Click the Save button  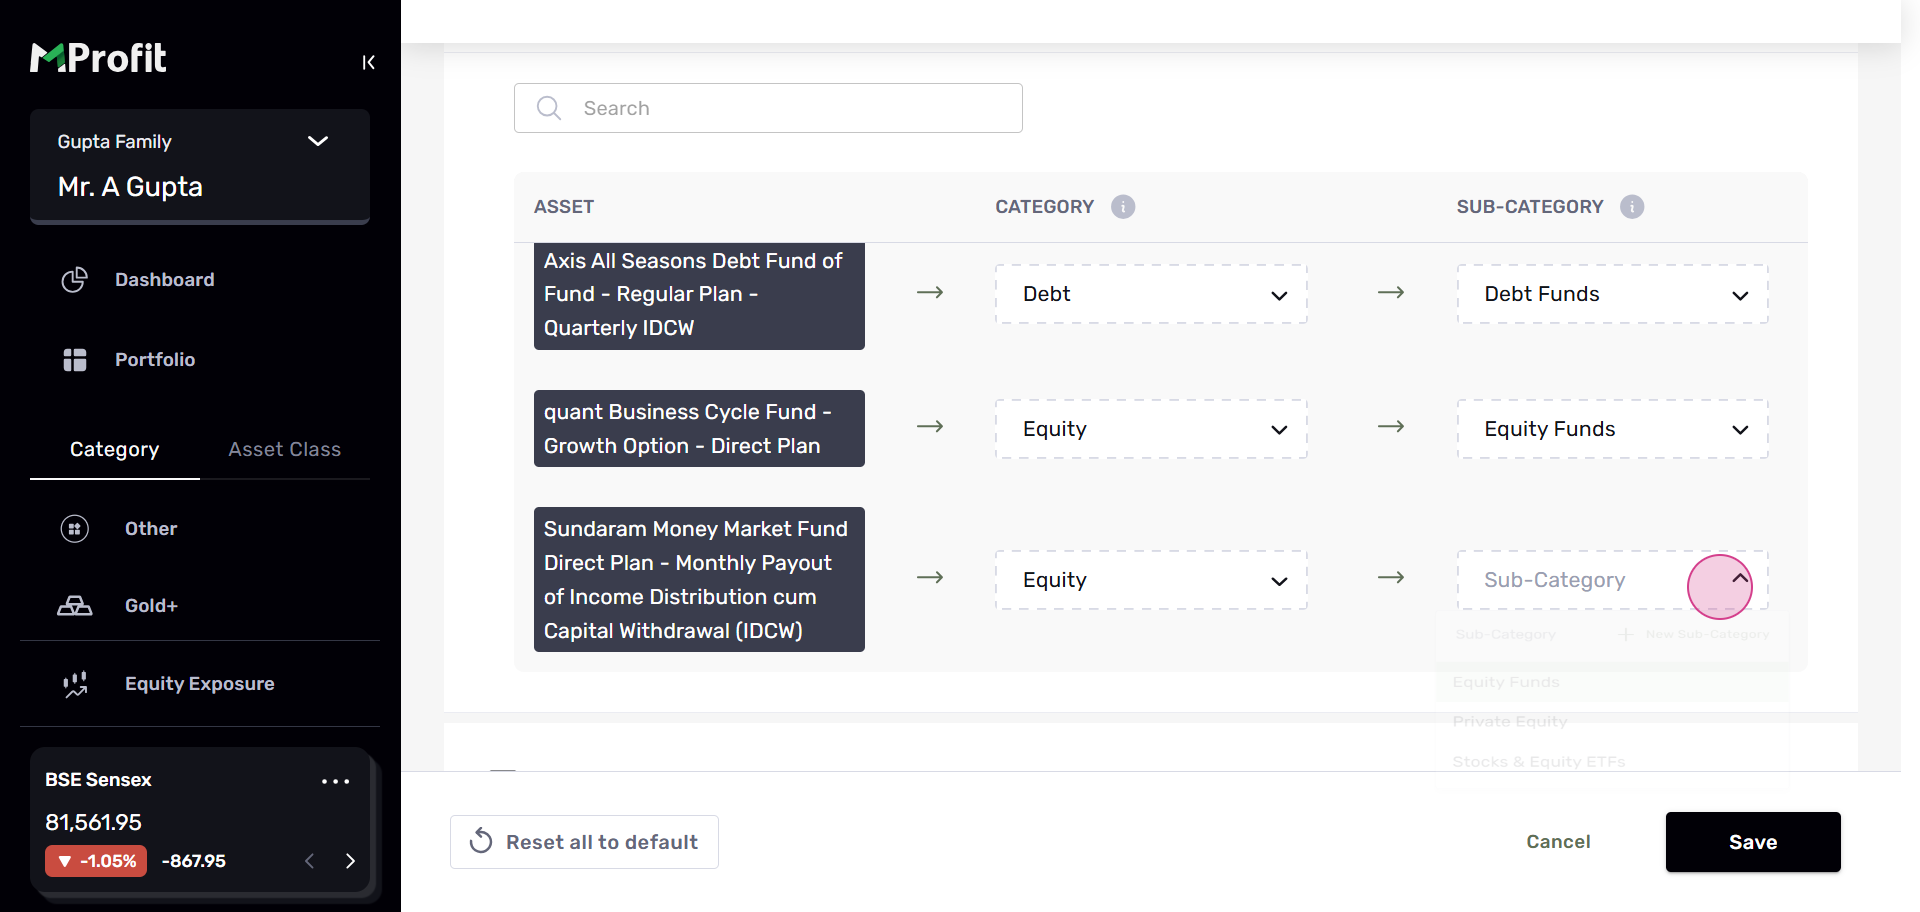tap(1752, 842)
